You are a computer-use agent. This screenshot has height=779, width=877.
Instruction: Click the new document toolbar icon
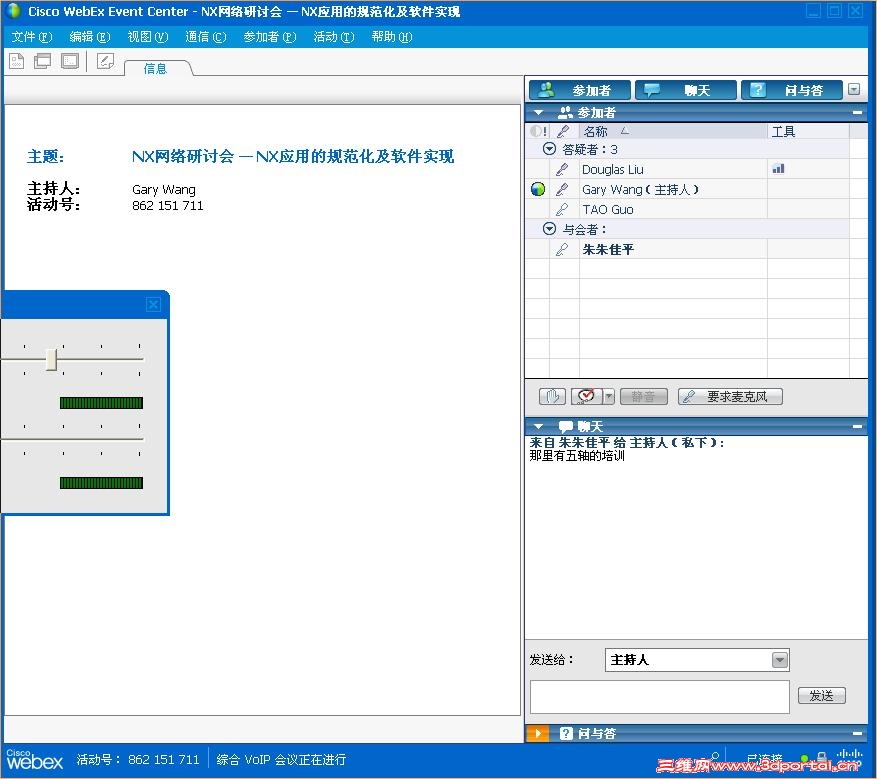(x=17, y=61)
